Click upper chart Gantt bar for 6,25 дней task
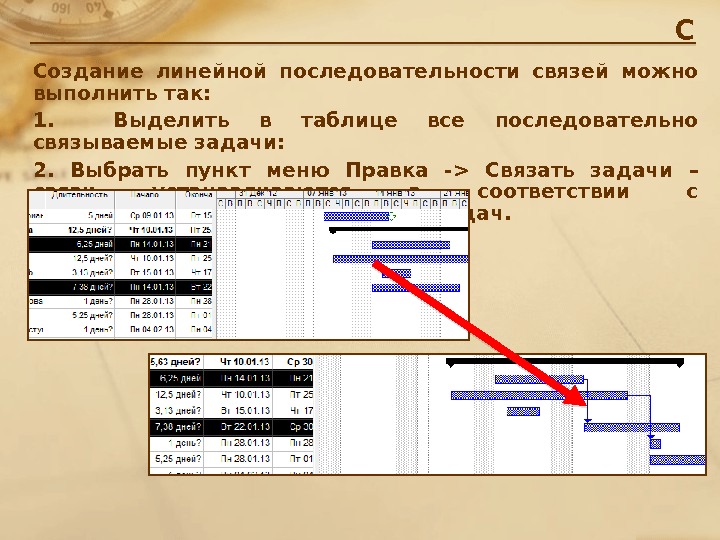The width and height of the screenshot is (720, 540). [411, 245]
